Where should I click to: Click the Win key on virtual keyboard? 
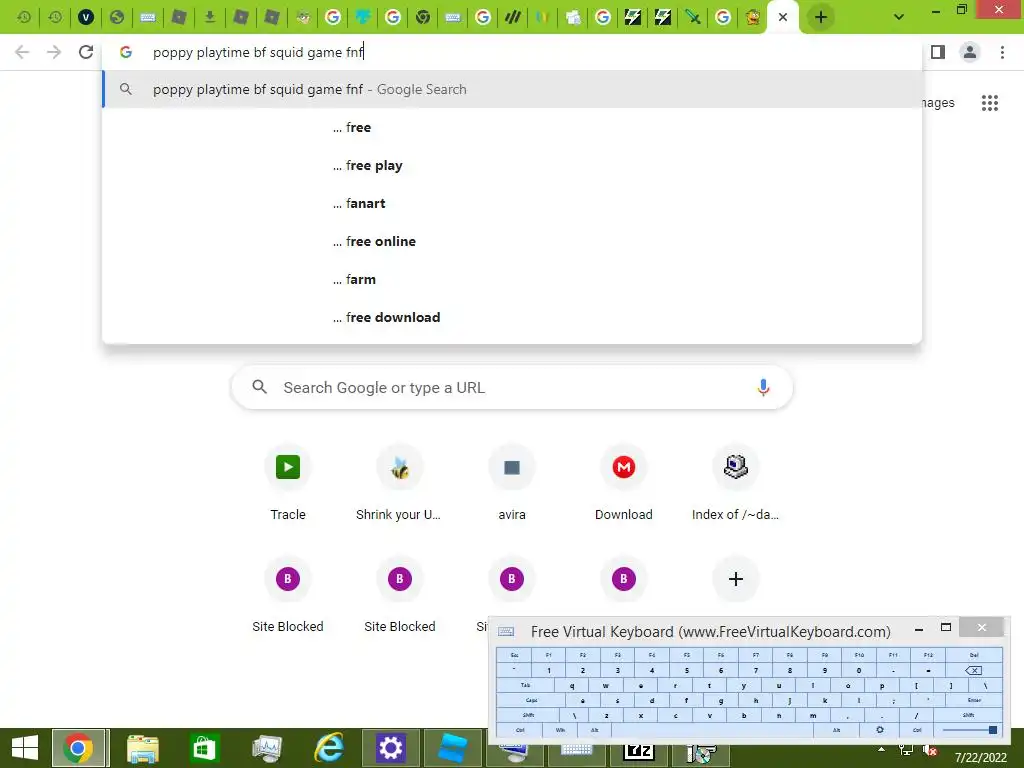(x=560, y=729)
